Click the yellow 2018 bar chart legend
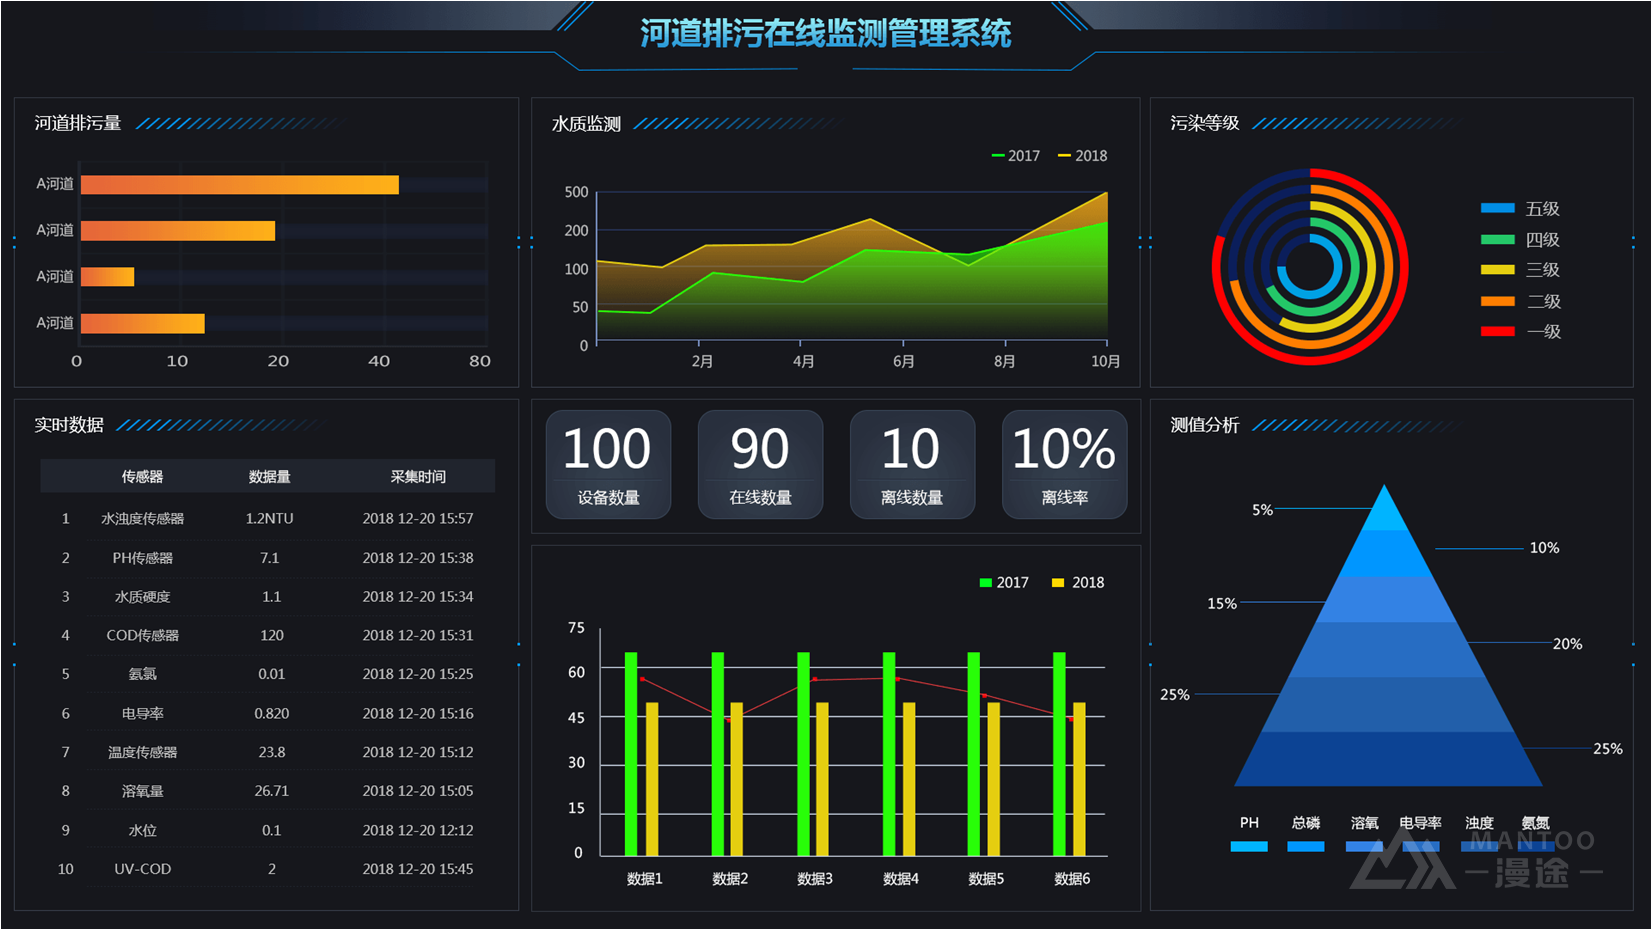1652x930 pixels. (x=1078, y=583)
